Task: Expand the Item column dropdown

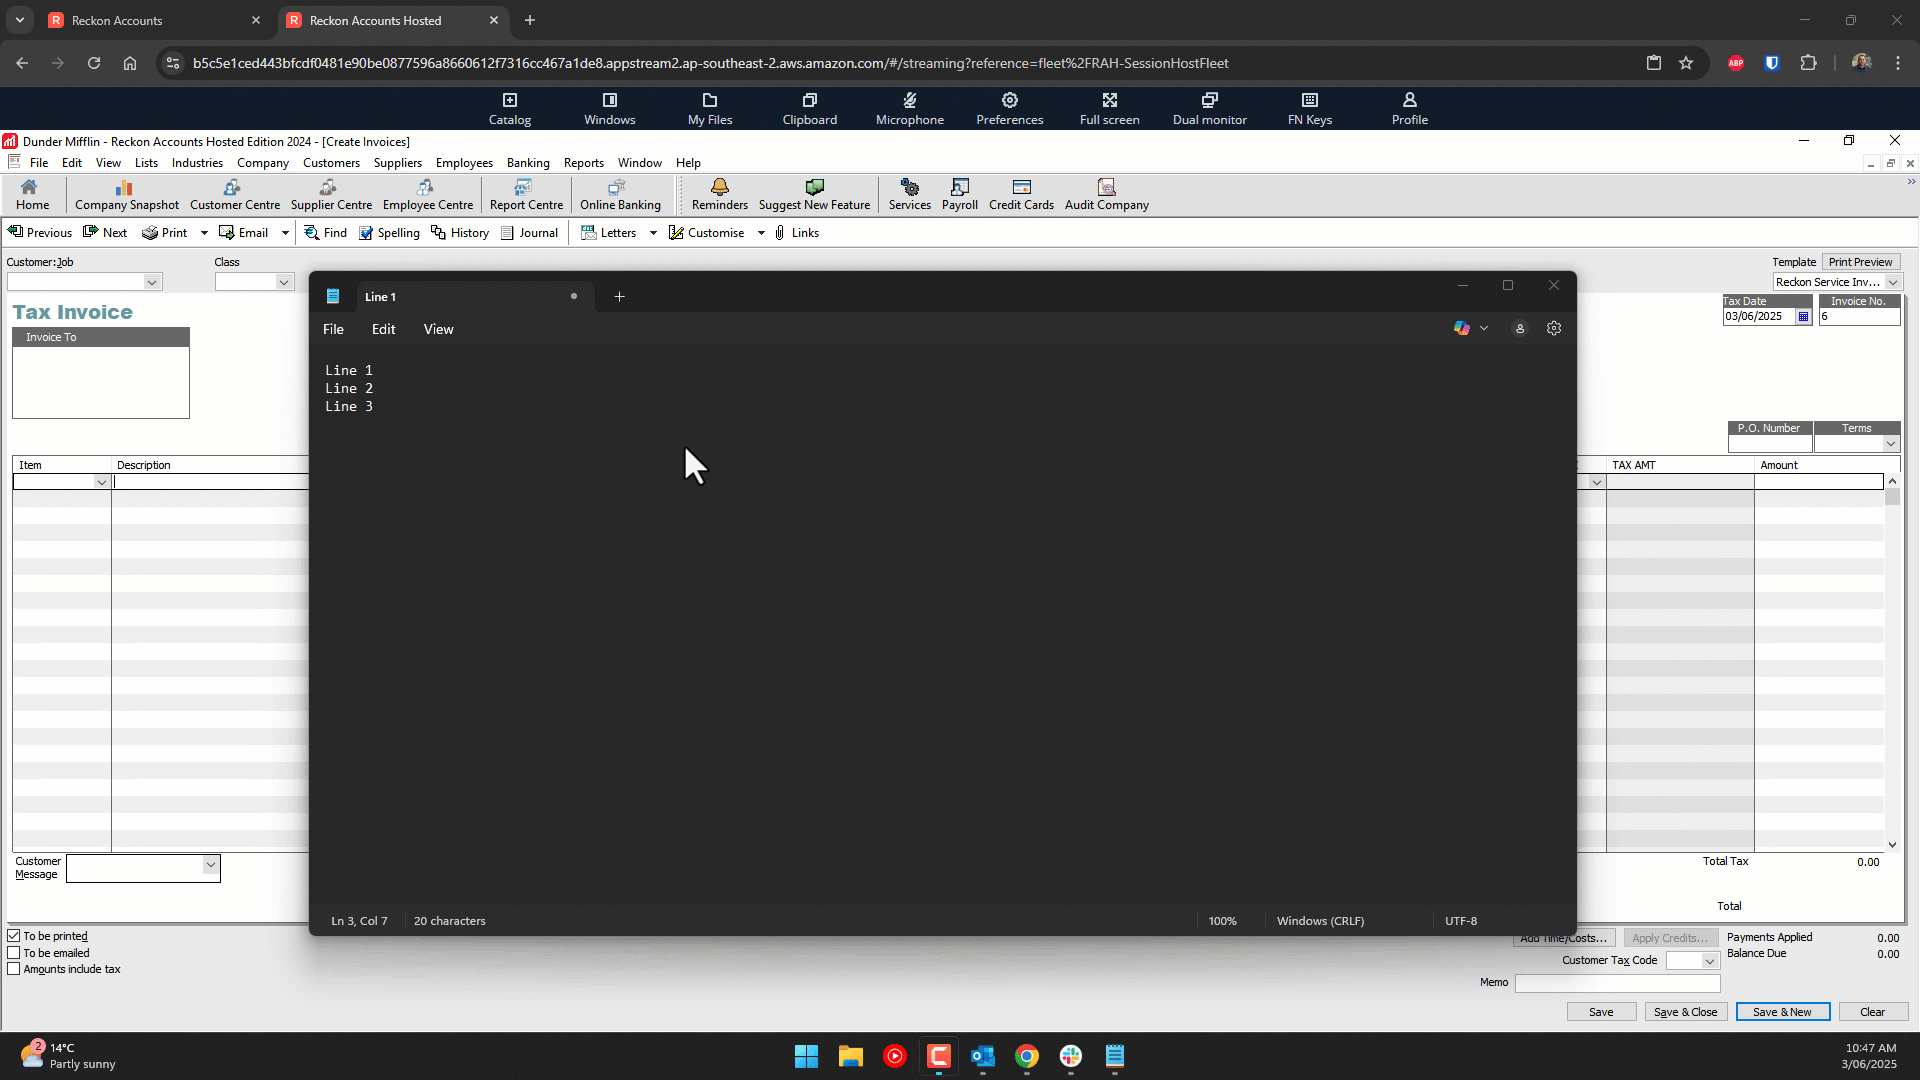Action: (101, 482)
